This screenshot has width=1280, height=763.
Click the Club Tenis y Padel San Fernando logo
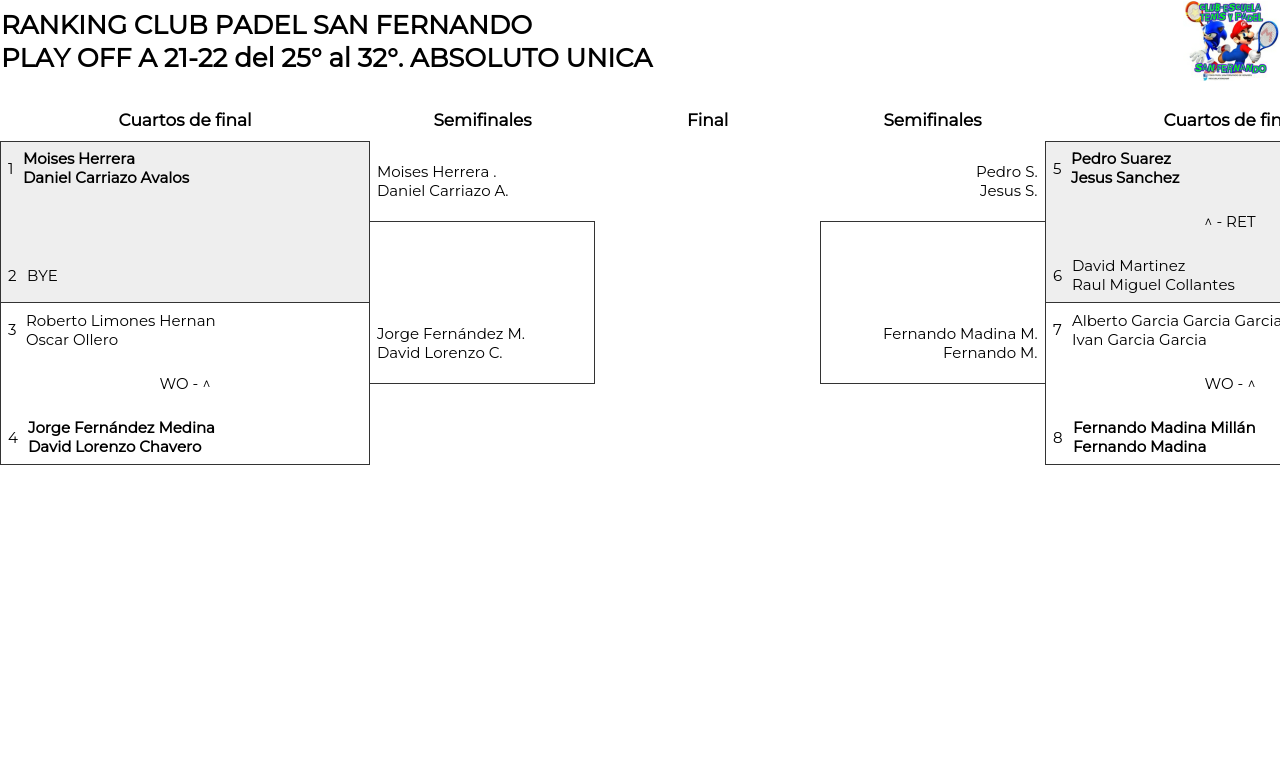1230,40
